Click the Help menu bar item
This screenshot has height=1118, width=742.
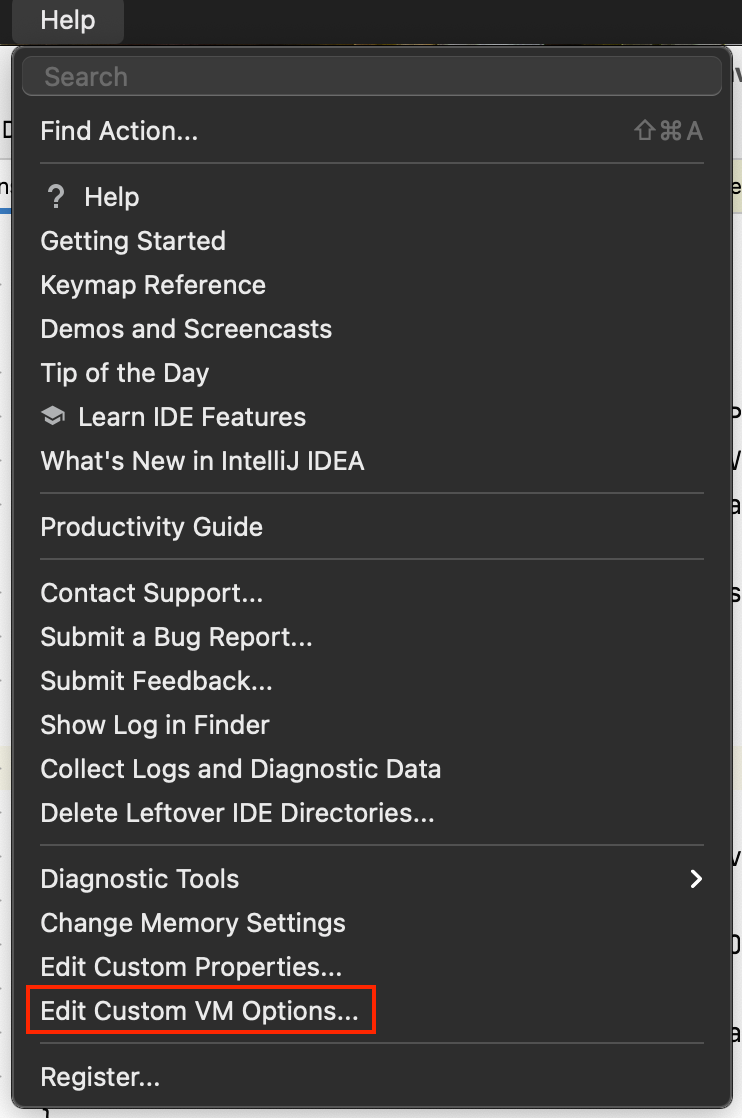[68, 20]
